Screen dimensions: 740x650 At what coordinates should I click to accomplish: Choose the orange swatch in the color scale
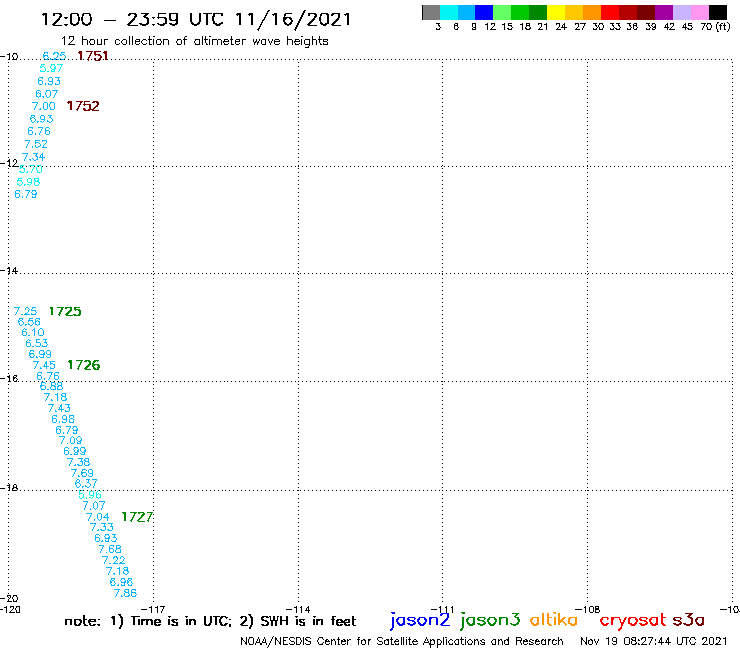point(592,12)
